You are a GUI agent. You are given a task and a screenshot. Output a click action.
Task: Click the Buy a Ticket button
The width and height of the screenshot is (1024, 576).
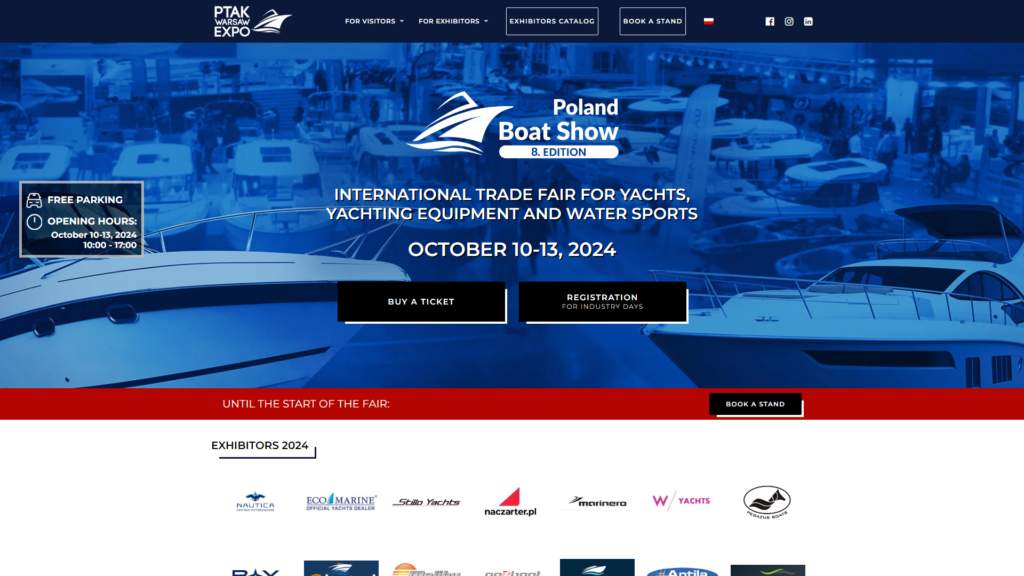tap(421, 302)
